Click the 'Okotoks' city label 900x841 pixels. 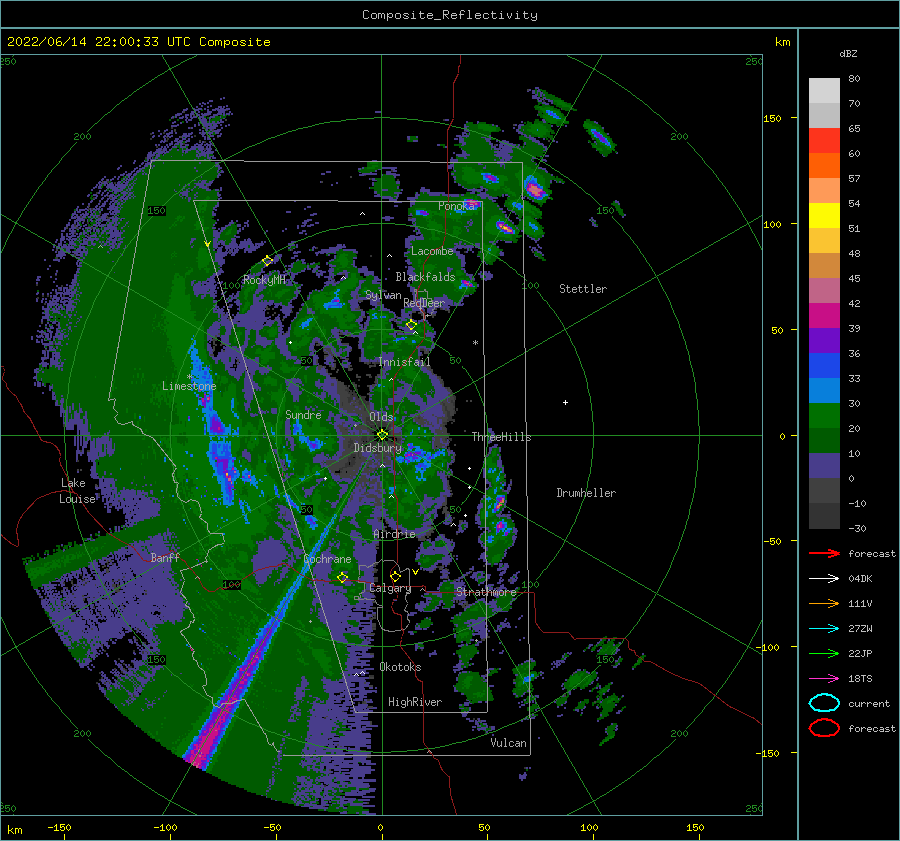400,667
